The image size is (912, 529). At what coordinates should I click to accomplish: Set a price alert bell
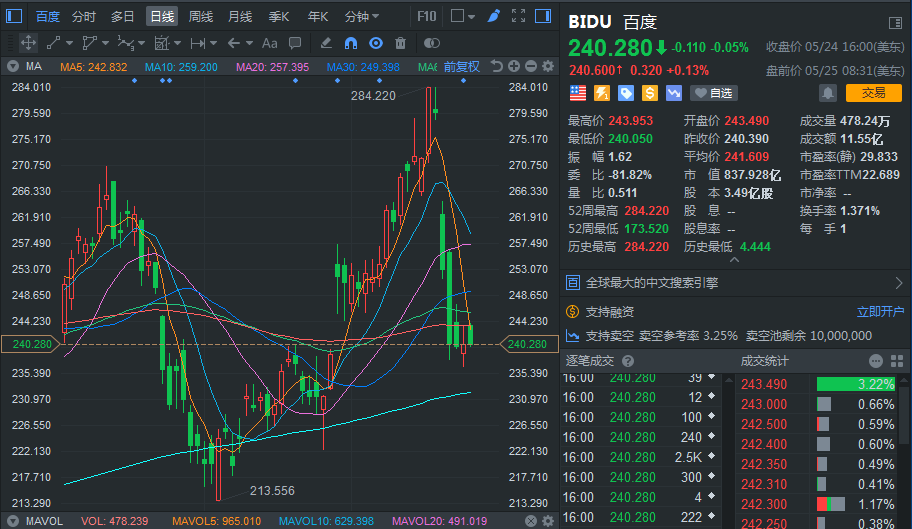point(828,93)
